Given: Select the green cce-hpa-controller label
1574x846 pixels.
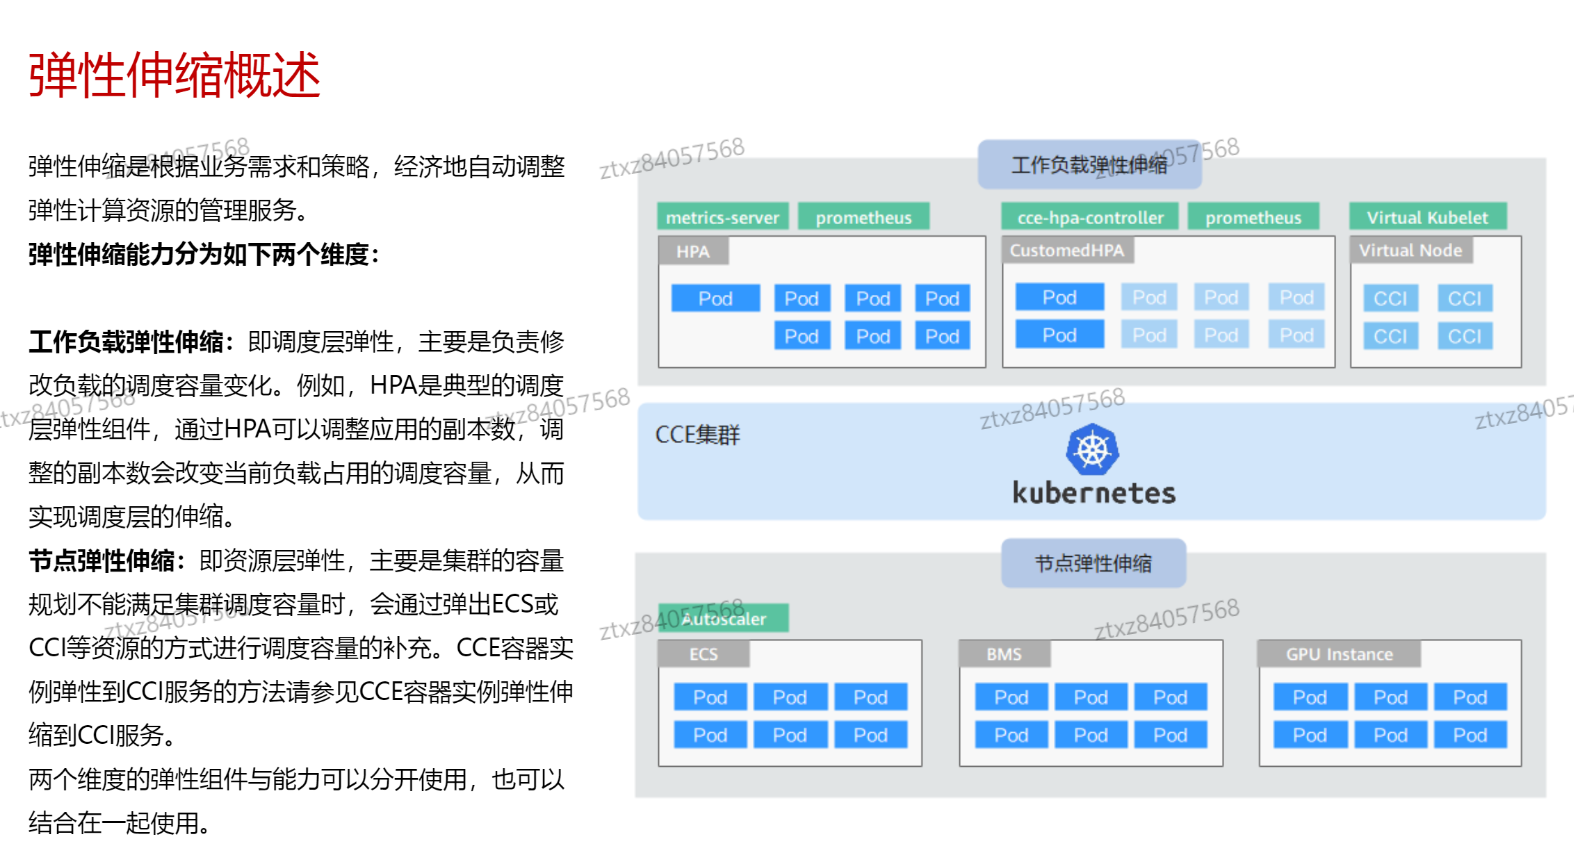Looking at the screenshot, I should point(1090,217).
